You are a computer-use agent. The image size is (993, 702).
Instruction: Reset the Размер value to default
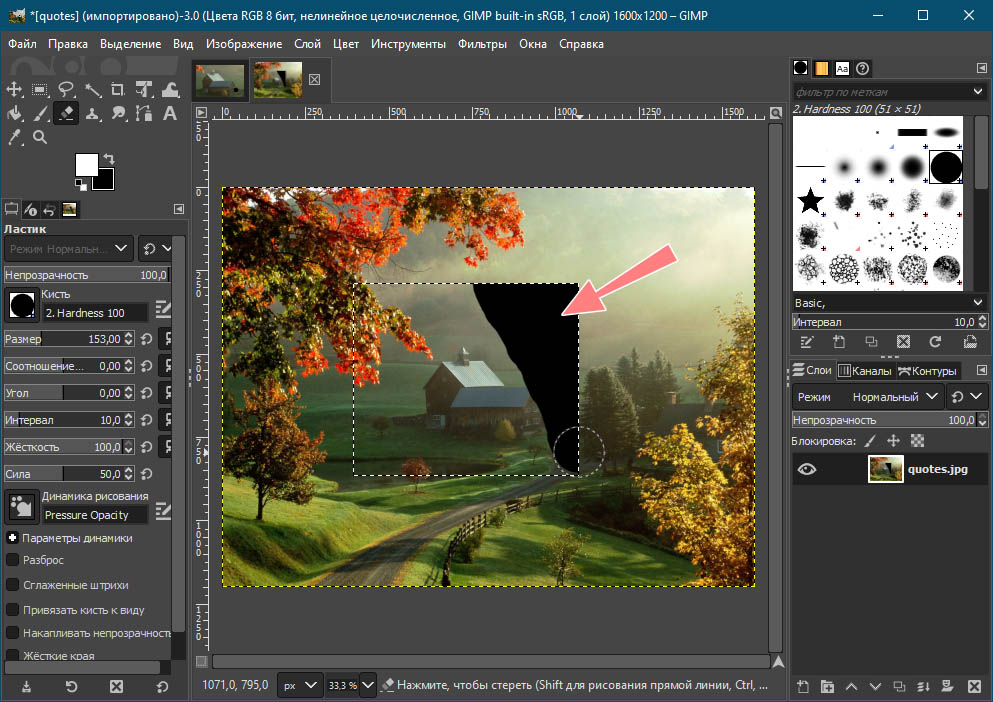click(x=147, y=339)
